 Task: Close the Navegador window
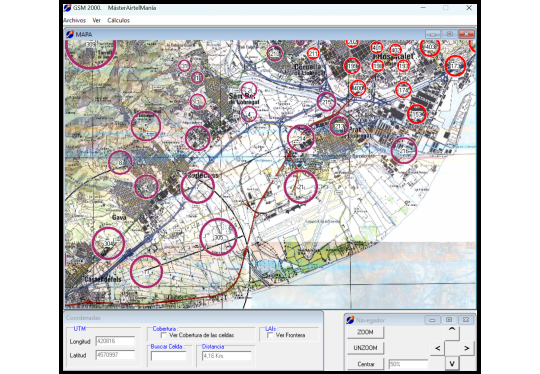(x=466, y=320)
